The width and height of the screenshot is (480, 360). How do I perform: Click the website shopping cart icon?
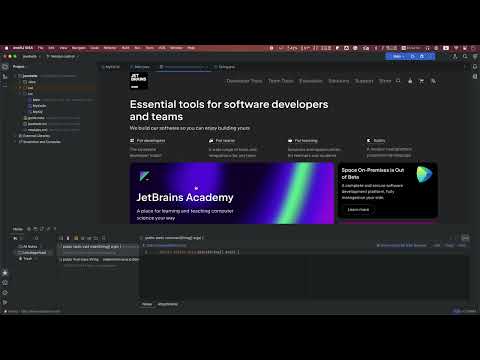tap(421, 81)
